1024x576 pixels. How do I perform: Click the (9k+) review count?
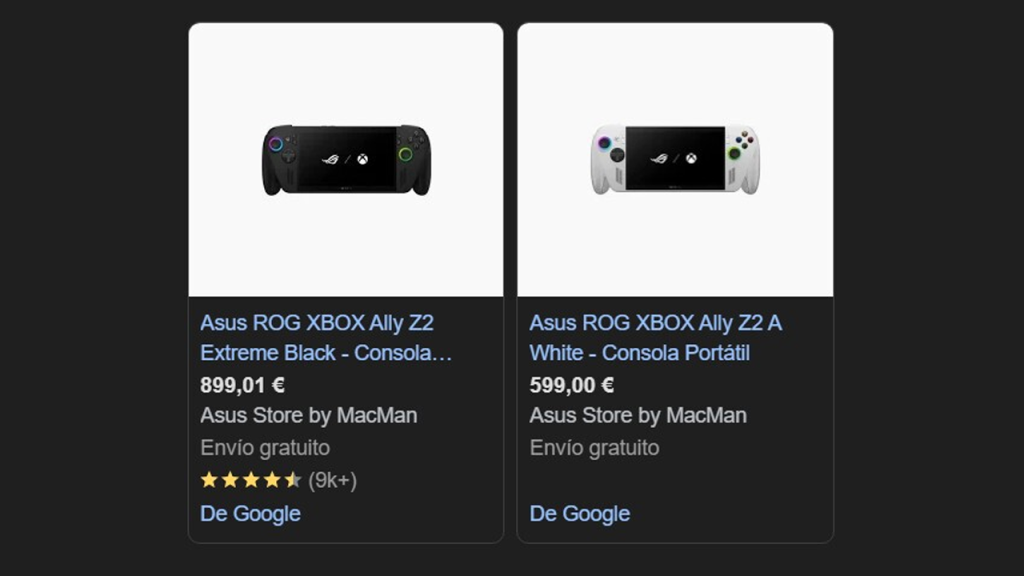[x=332, y=480]
